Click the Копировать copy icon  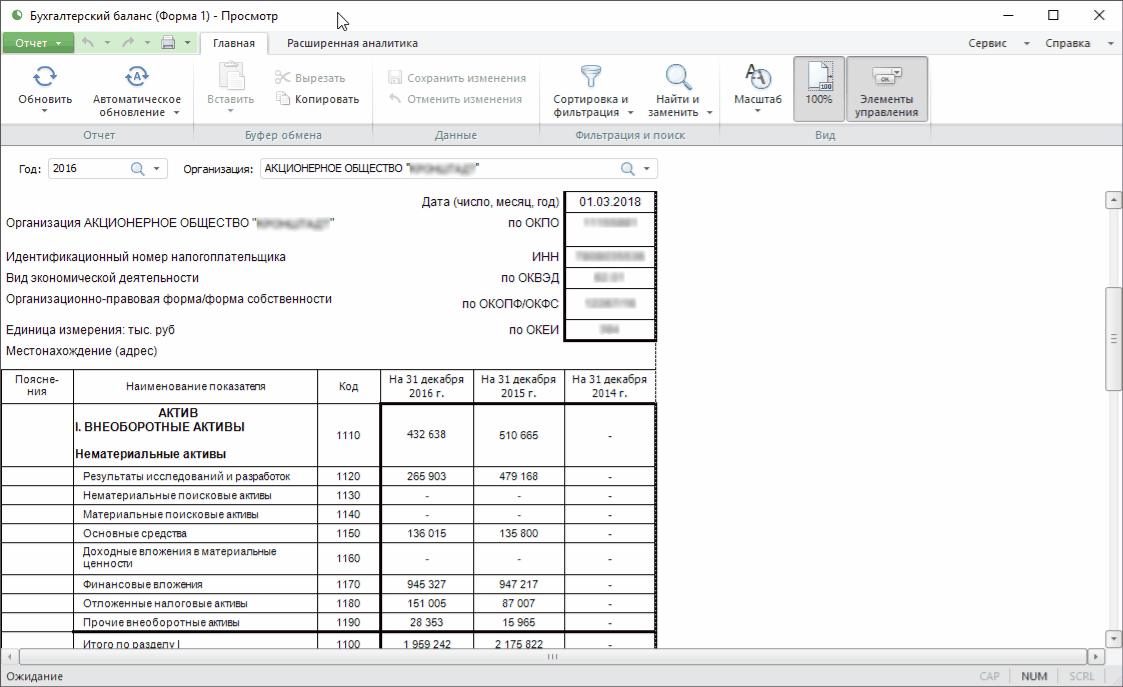pyautogui.click(x=284, y=99)
